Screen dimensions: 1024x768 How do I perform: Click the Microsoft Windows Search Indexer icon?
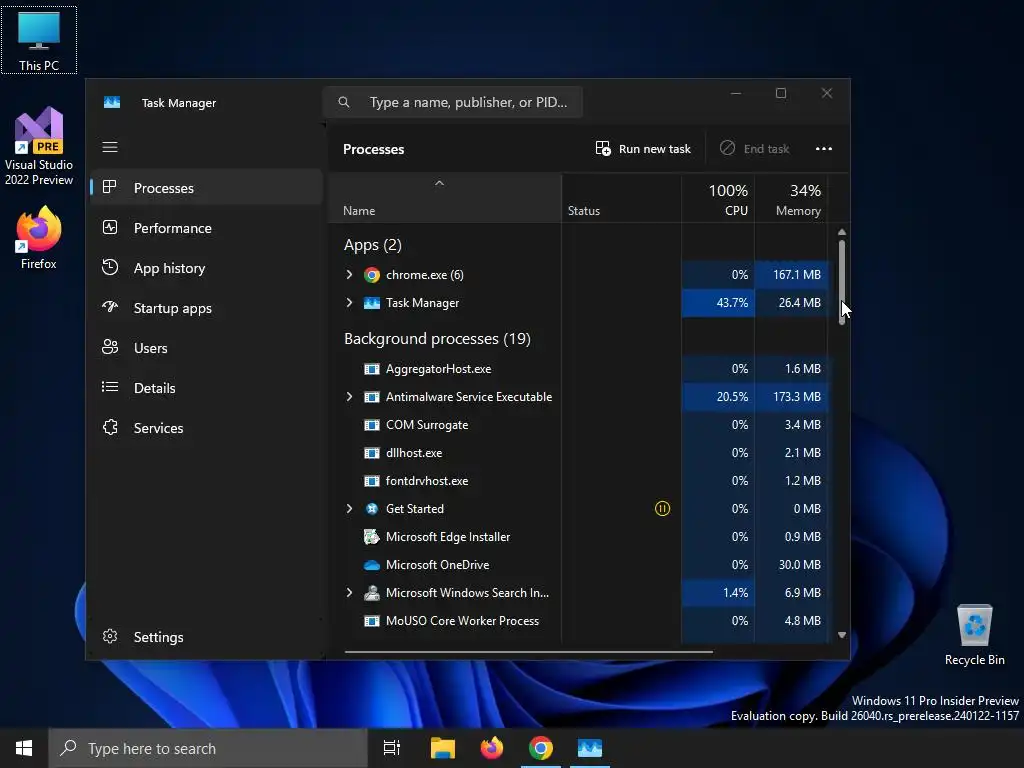click(372, 593)
